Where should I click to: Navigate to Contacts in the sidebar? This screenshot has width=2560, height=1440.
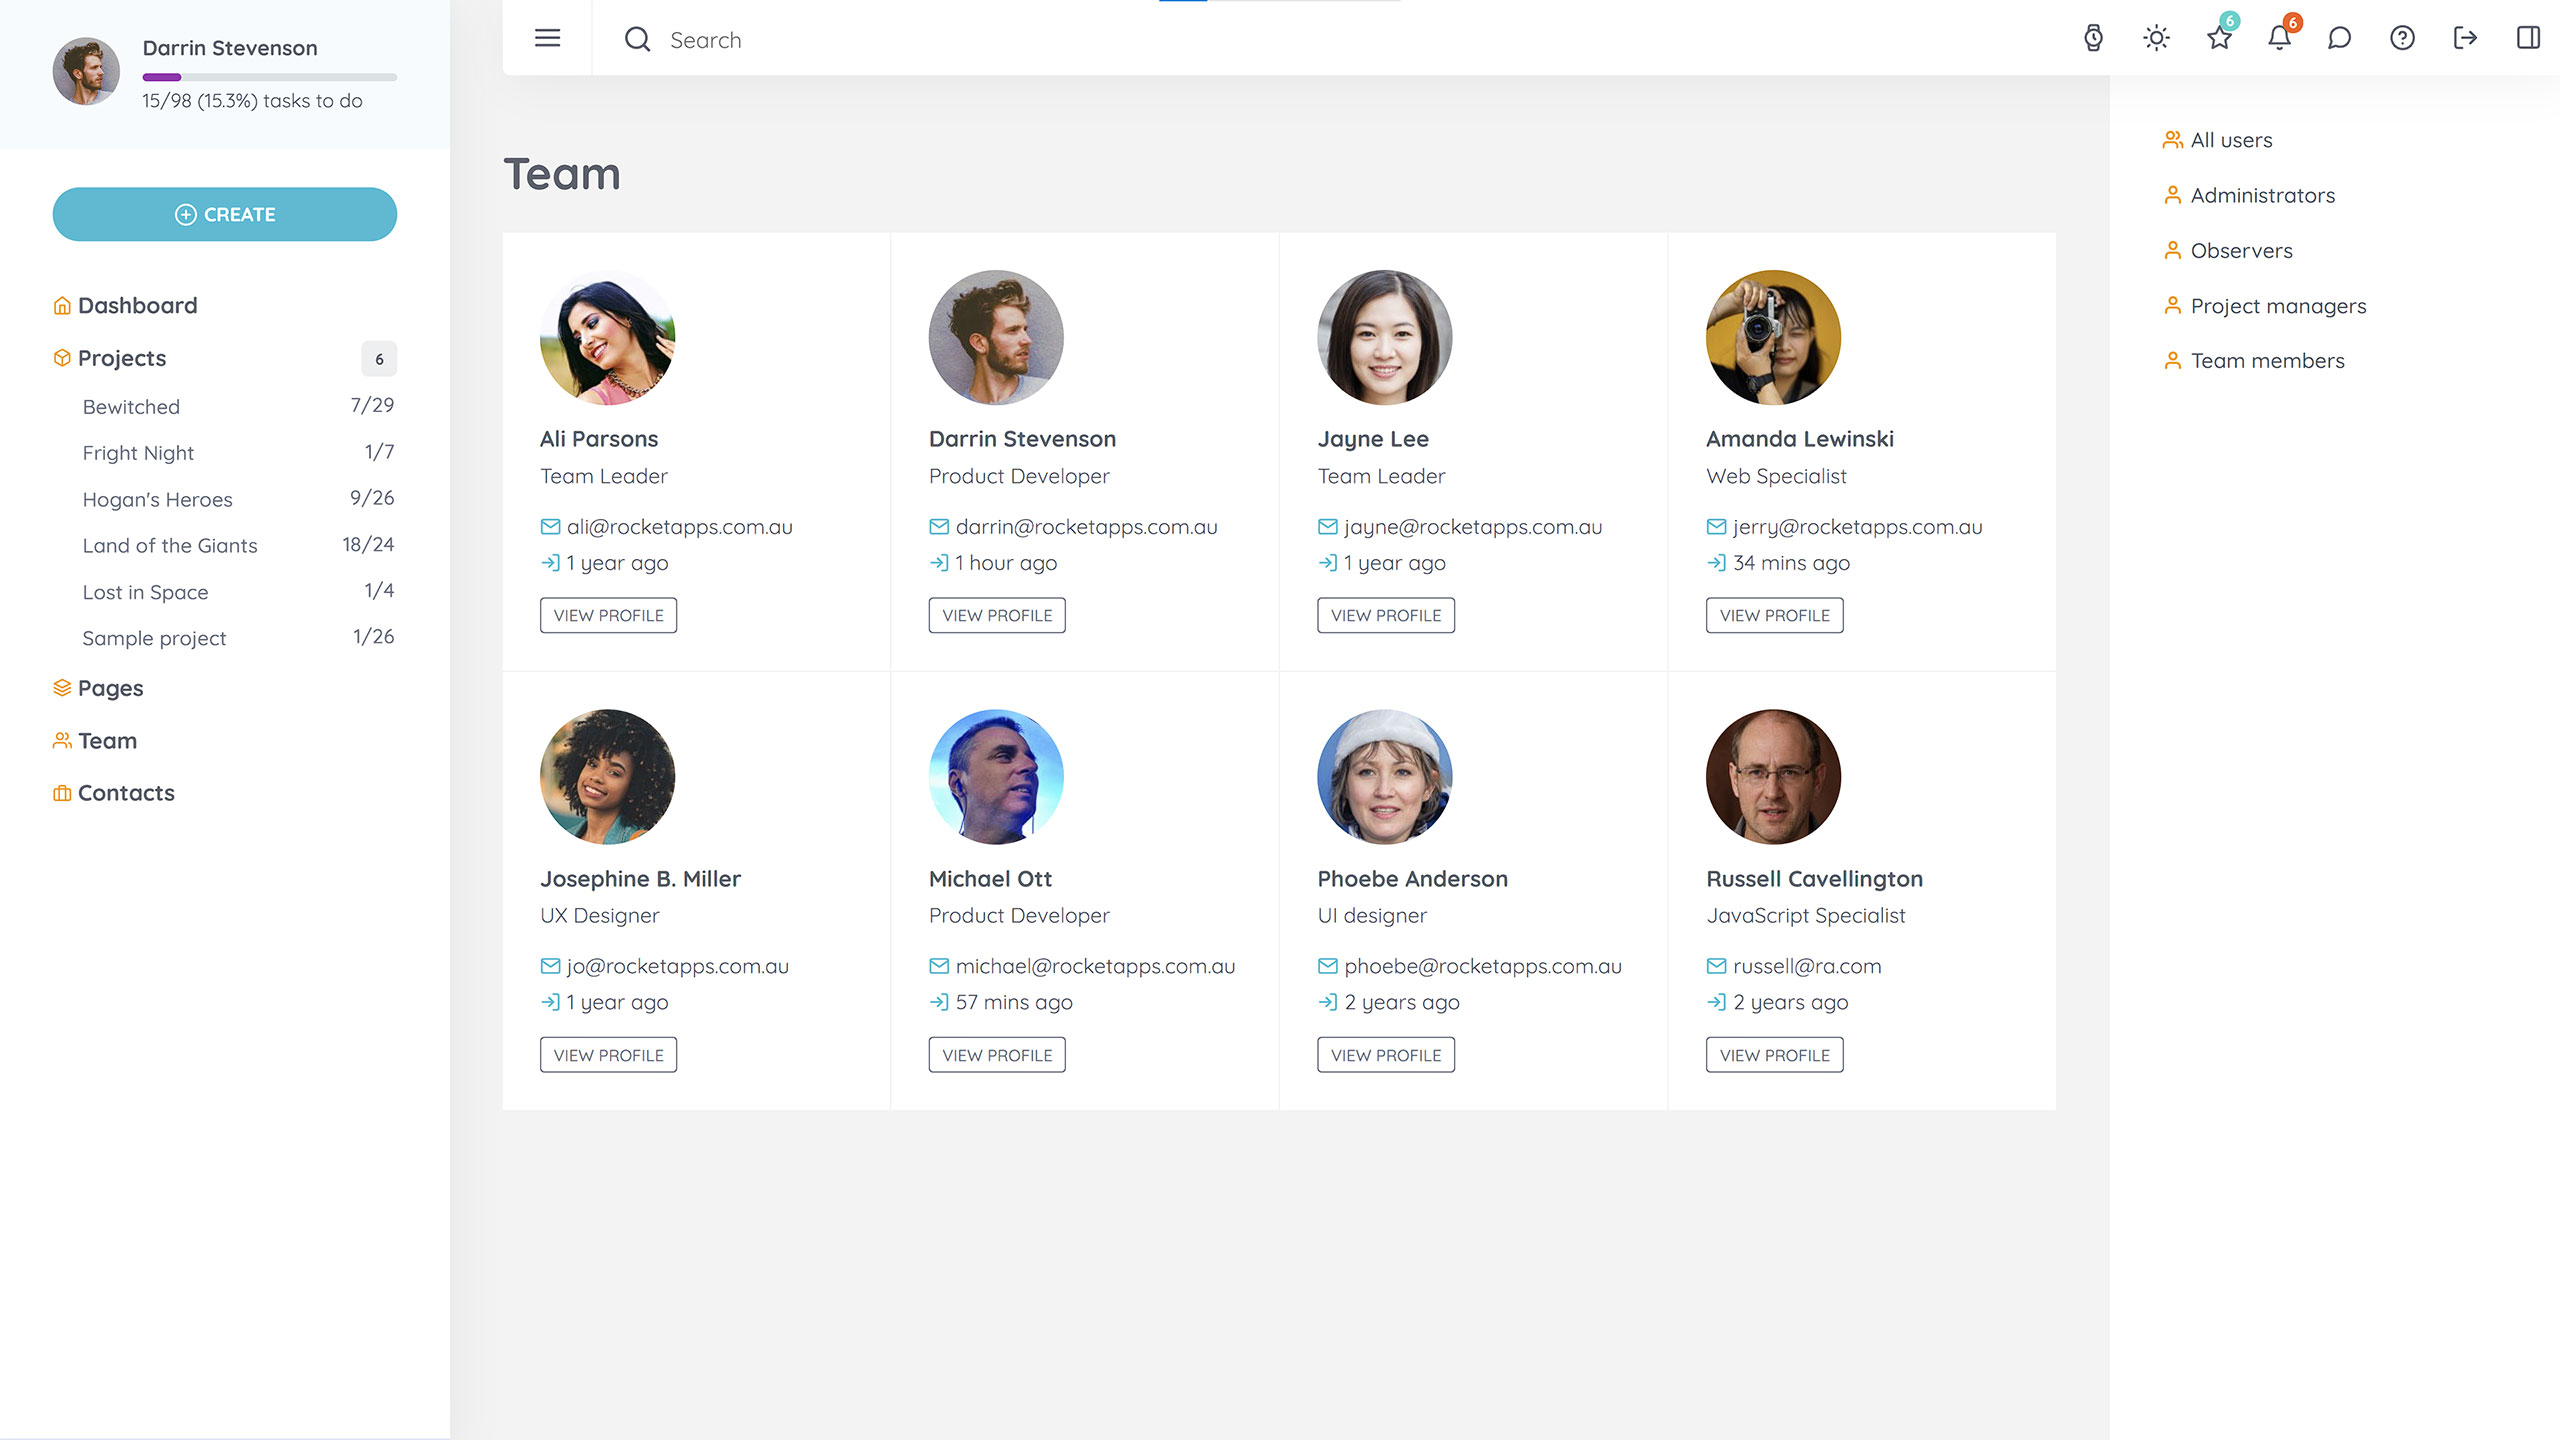click(126, 792)
